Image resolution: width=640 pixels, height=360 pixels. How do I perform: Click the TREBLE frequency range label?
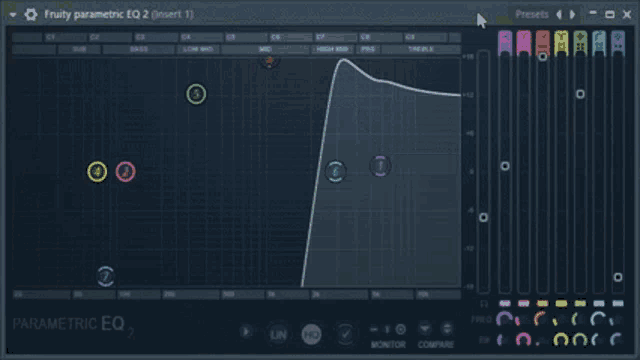pos(421,49)
